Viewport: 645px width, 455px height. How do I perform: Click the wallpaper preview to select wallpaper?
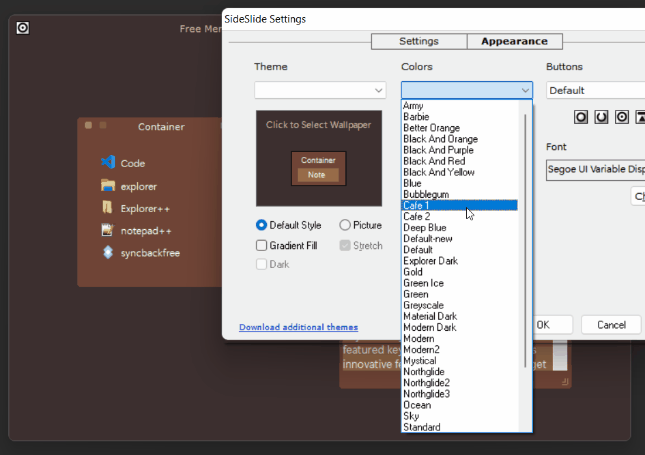[x=318, y=160]
